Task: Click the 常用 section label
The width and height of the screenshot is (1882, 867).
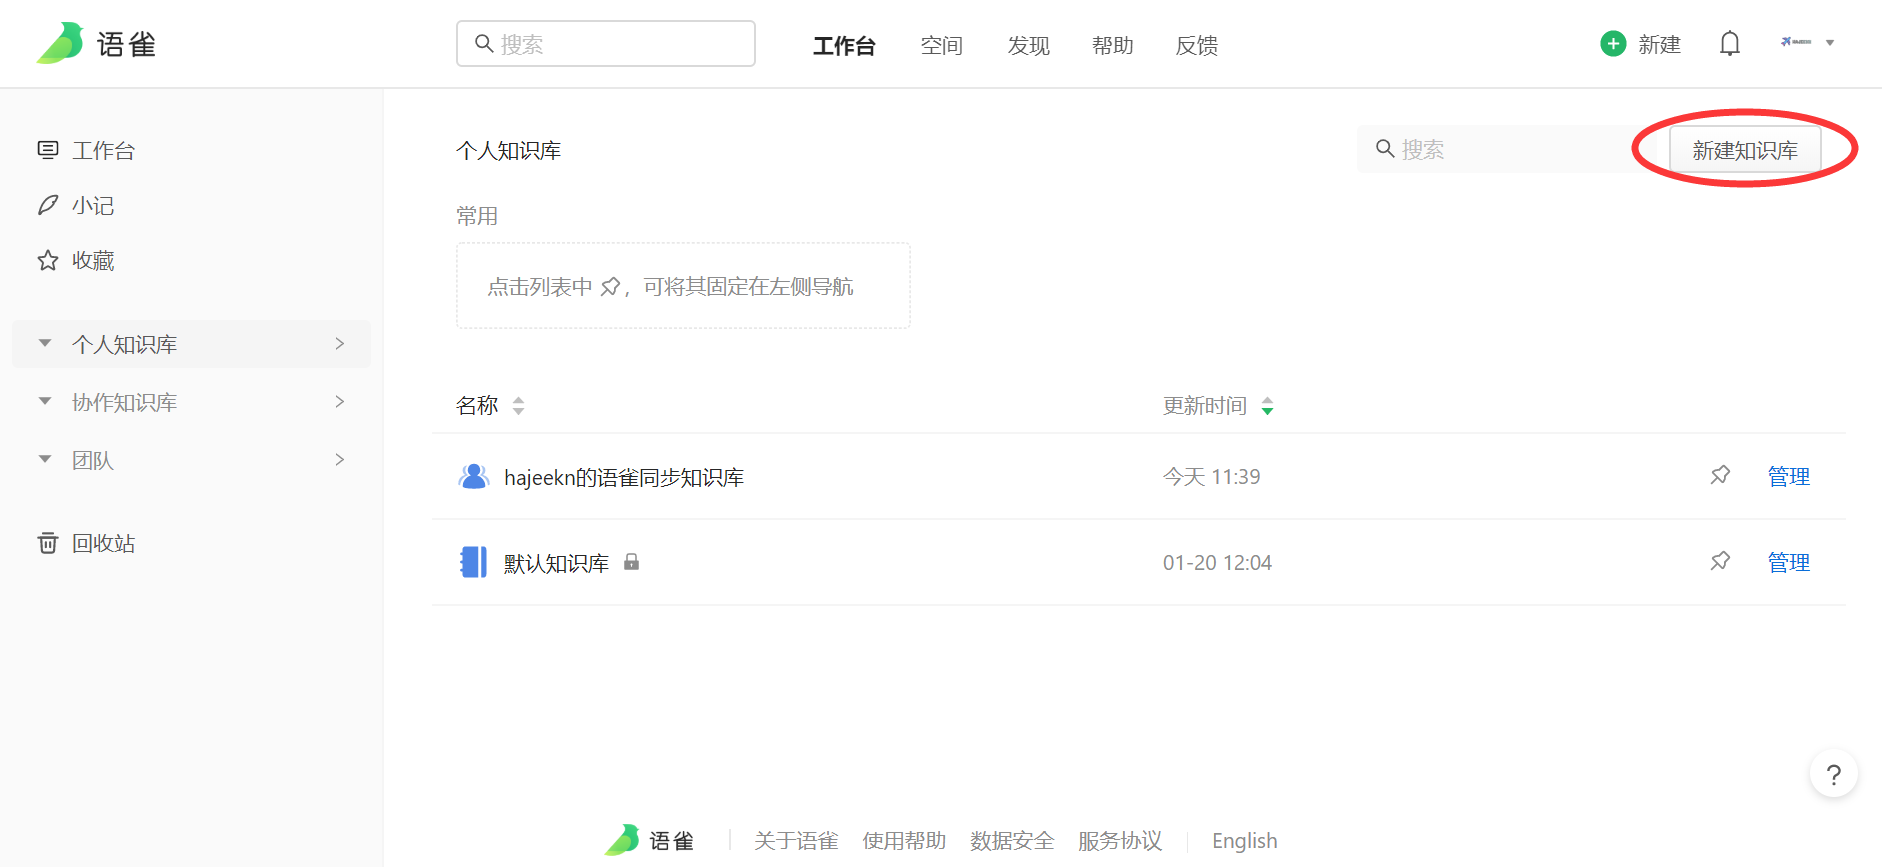Action: (x=477, y=216)
